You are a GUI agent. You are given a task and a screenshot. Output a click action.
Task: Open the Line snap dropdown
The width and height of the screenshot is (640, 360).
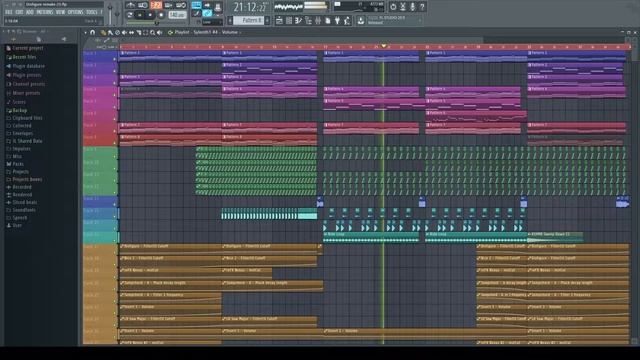coord(212,22)
